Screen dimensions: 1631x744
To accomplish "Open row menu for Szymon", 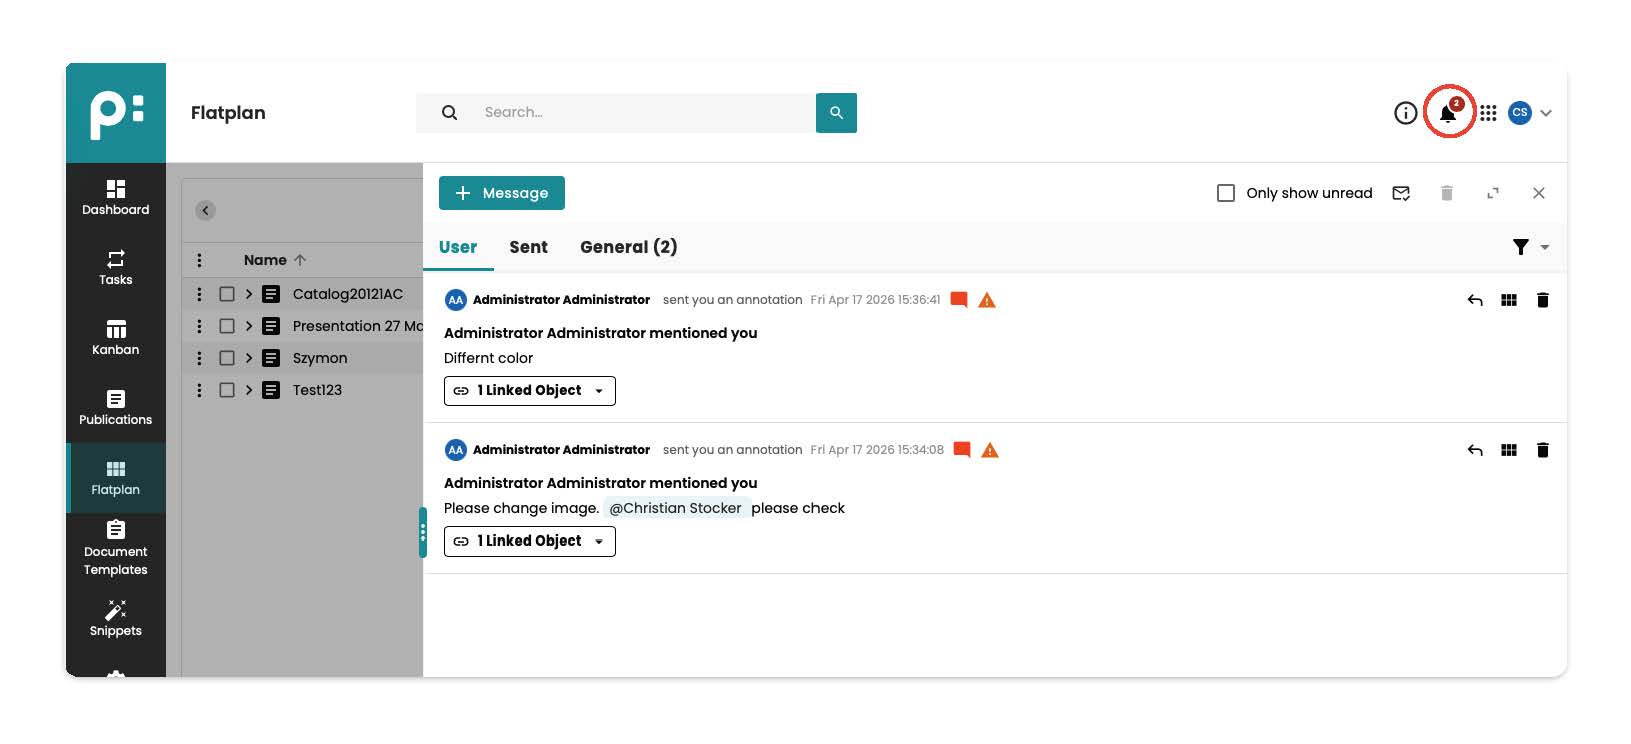I will pyautogui.click(x=199, y=358).
